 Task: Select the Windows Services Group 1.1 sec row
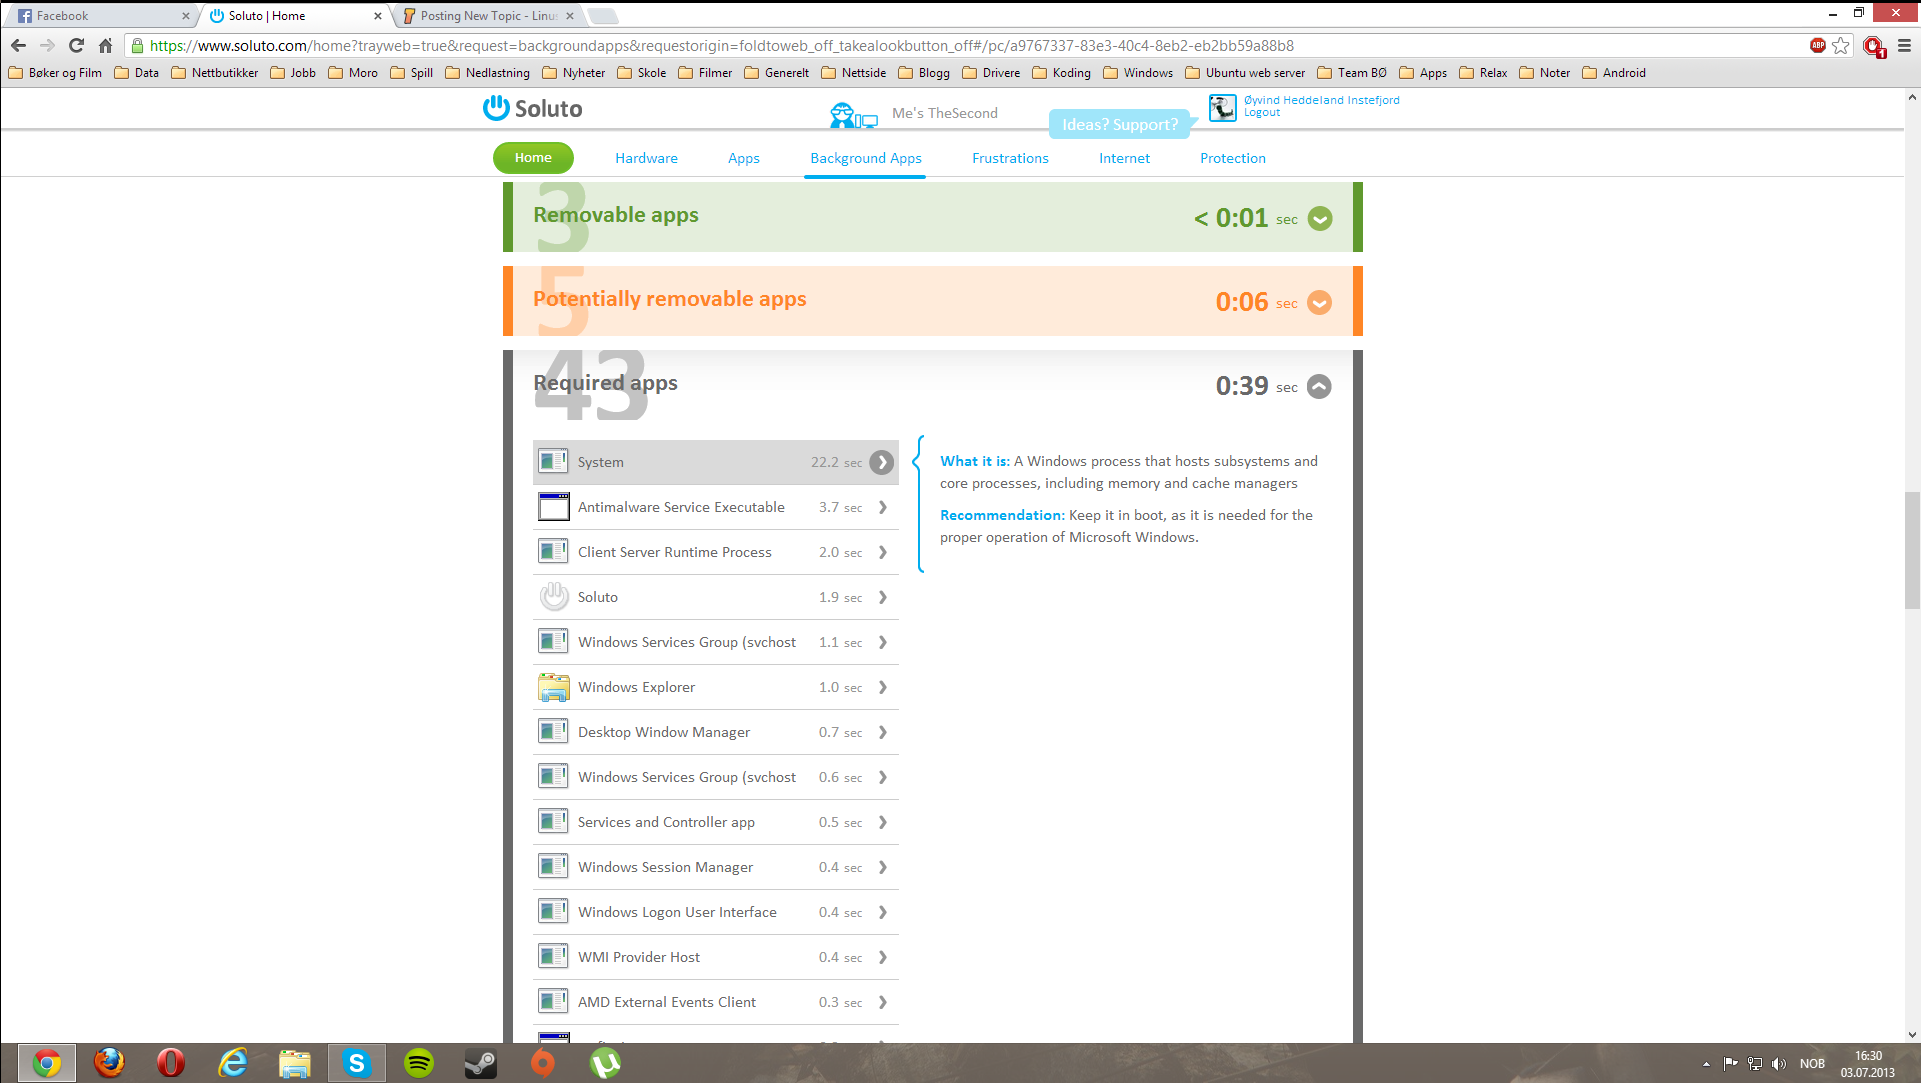click(716, 642)
